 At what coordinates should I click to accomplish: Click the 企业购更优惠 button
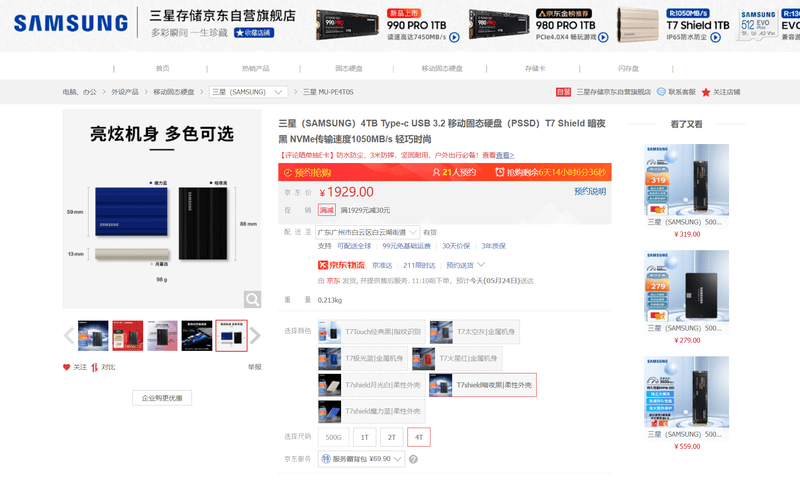[x=162, y=398]
